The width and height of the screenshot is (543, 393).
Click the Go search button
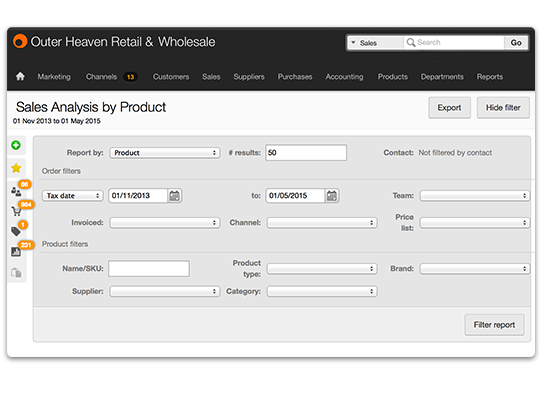[516, 43]
